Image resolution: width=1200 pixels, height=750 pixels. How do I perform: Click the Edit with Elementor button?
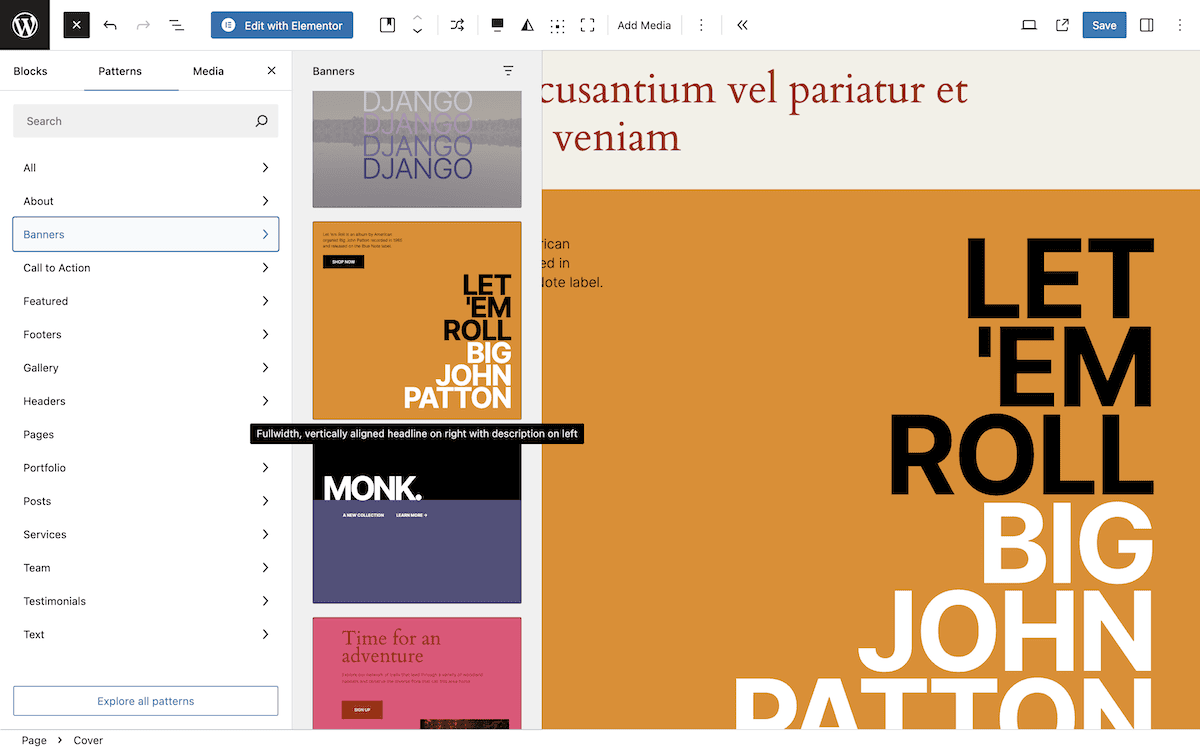coord(281,25)
